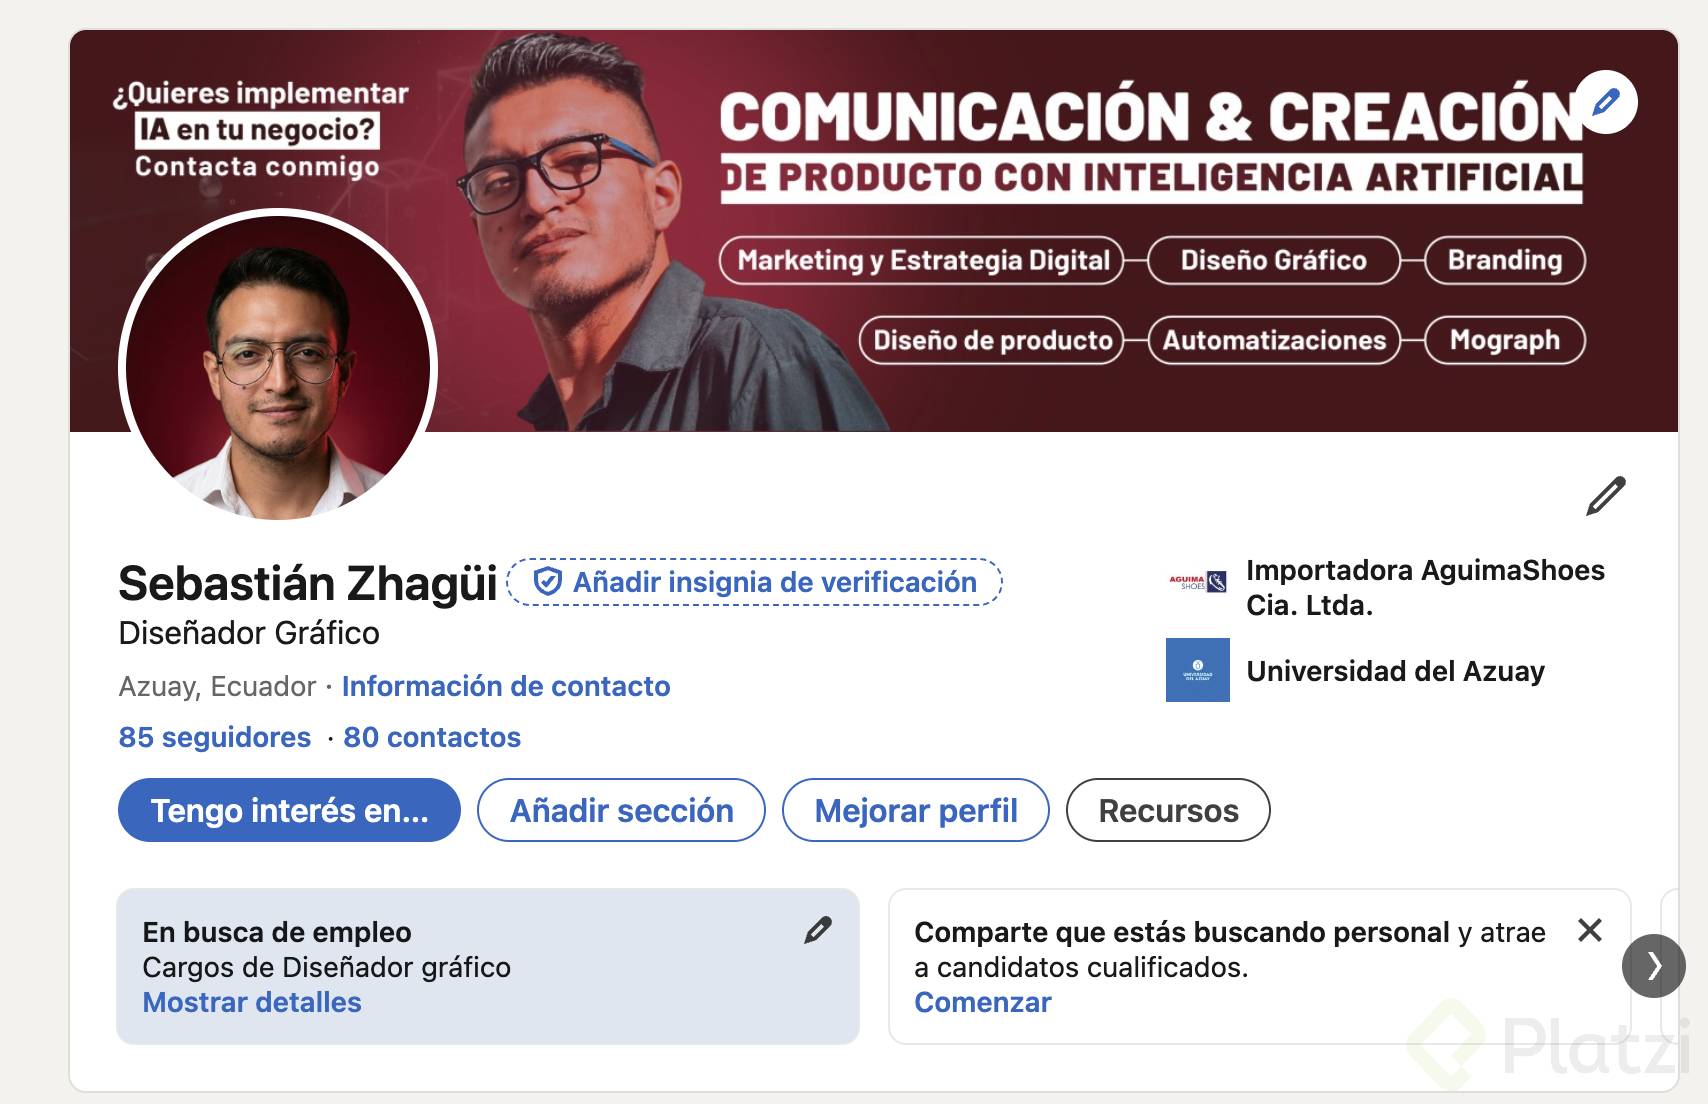Click the Importadora AguimaShoes Cia. Ltda. text

point(1425,588)
